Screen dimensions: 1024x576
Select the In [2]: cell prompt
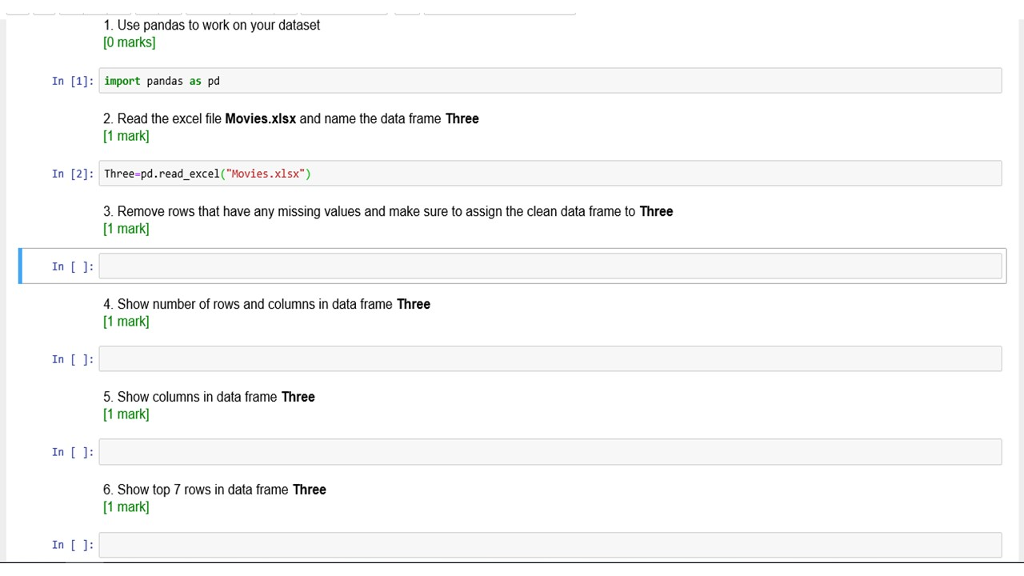point(72,173)
